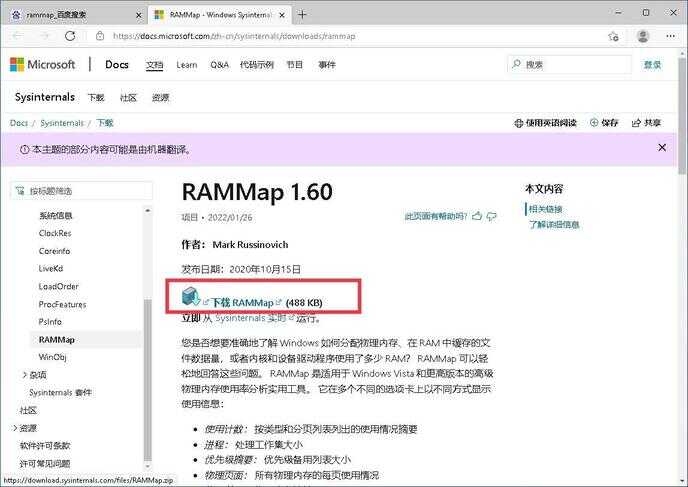Click the plus Save icon
The height and width of the screenshot is (487, 688).
(x=594, y=123)
